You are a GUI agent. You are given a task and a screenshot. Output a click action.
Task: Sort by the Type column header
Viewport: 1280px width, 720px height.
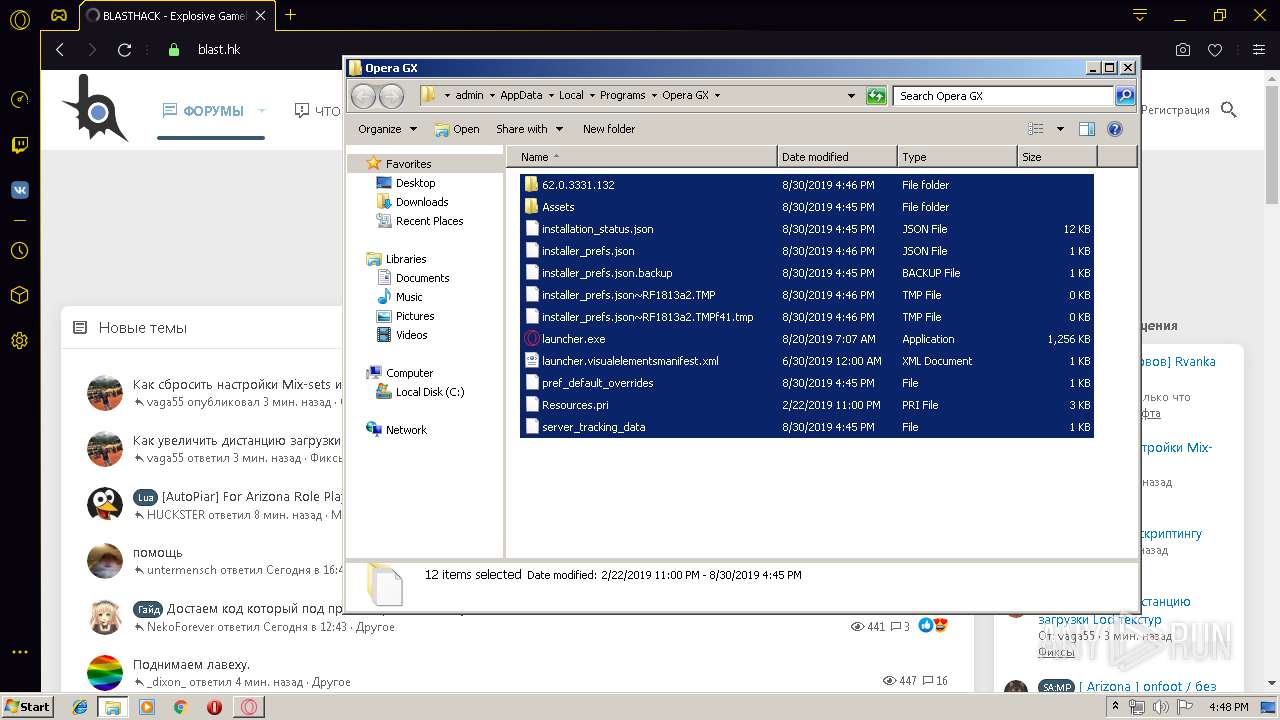(x=957, y=157)
